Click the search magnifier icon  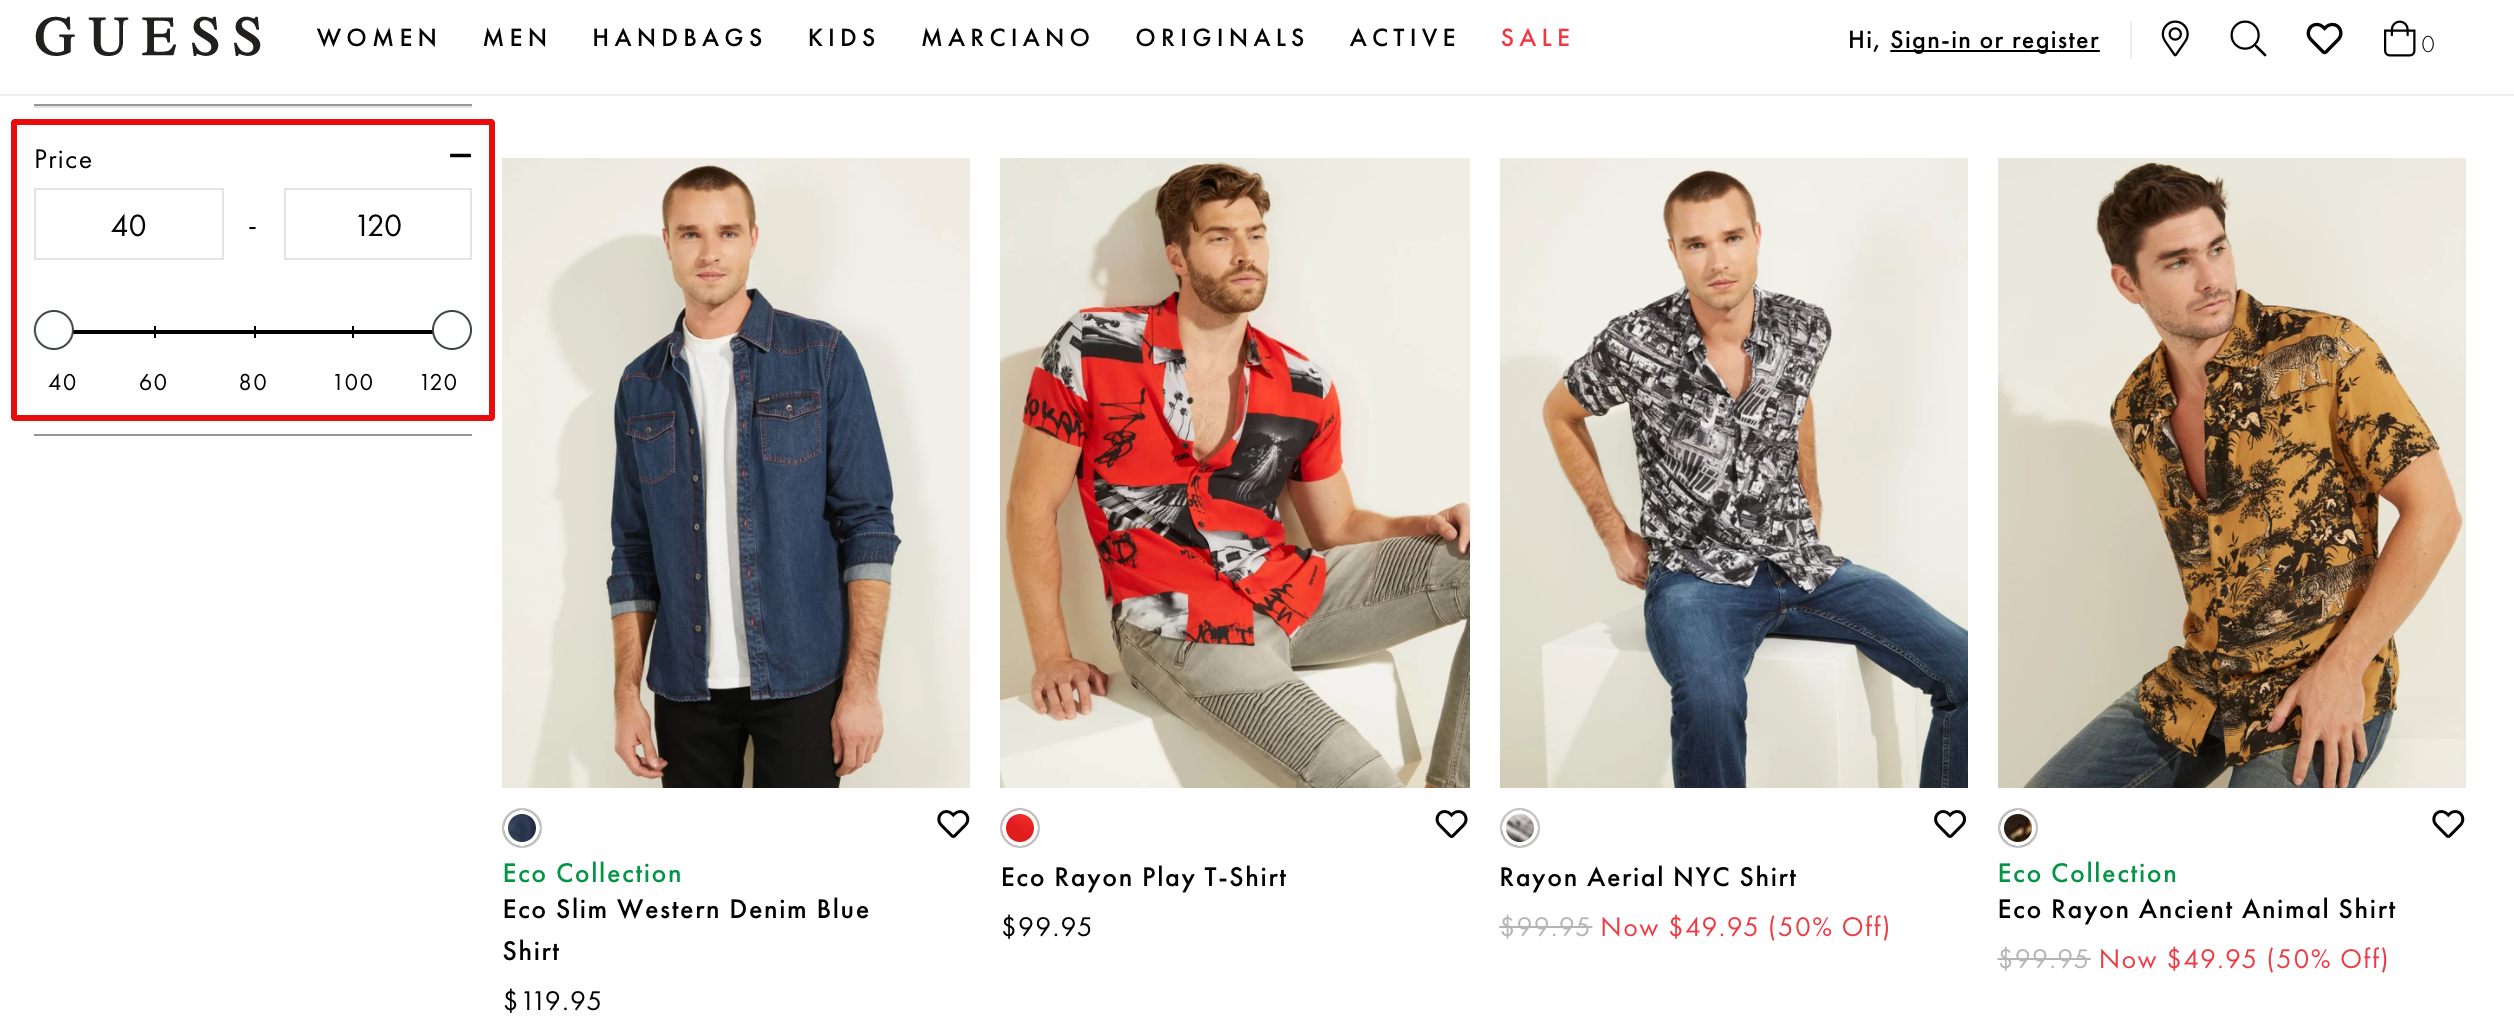point(2247,39)
